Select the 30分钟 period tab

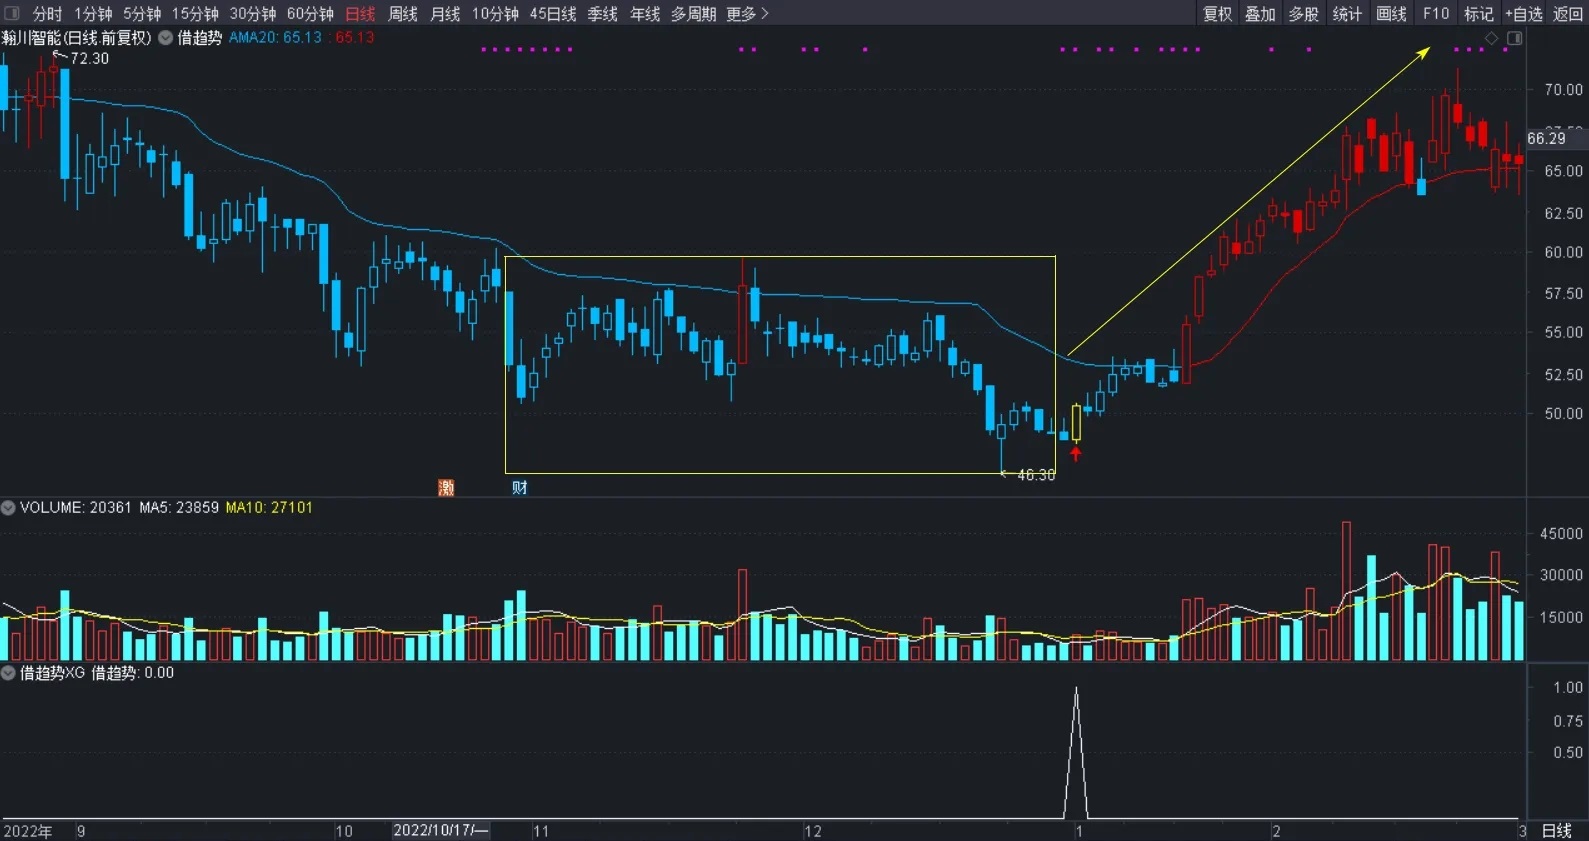coord(253,14)
